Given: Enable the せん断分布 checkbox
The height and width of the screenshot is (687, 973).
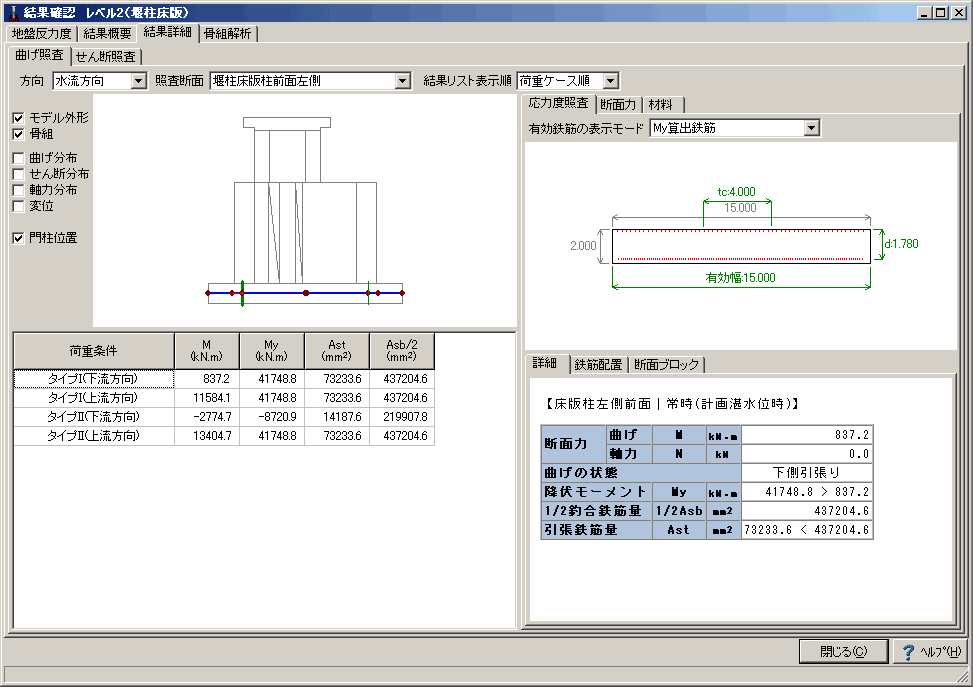Looking at the screenshot, I should pyautogui.click(x=19, y=174).
